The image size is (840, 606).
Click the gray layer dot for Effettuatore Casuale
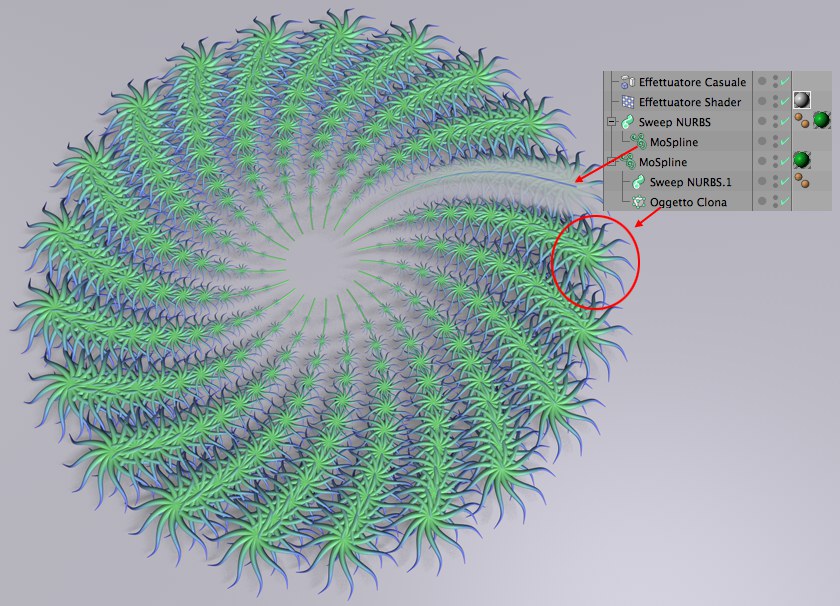pyautogui.click(x=762, y=81)
